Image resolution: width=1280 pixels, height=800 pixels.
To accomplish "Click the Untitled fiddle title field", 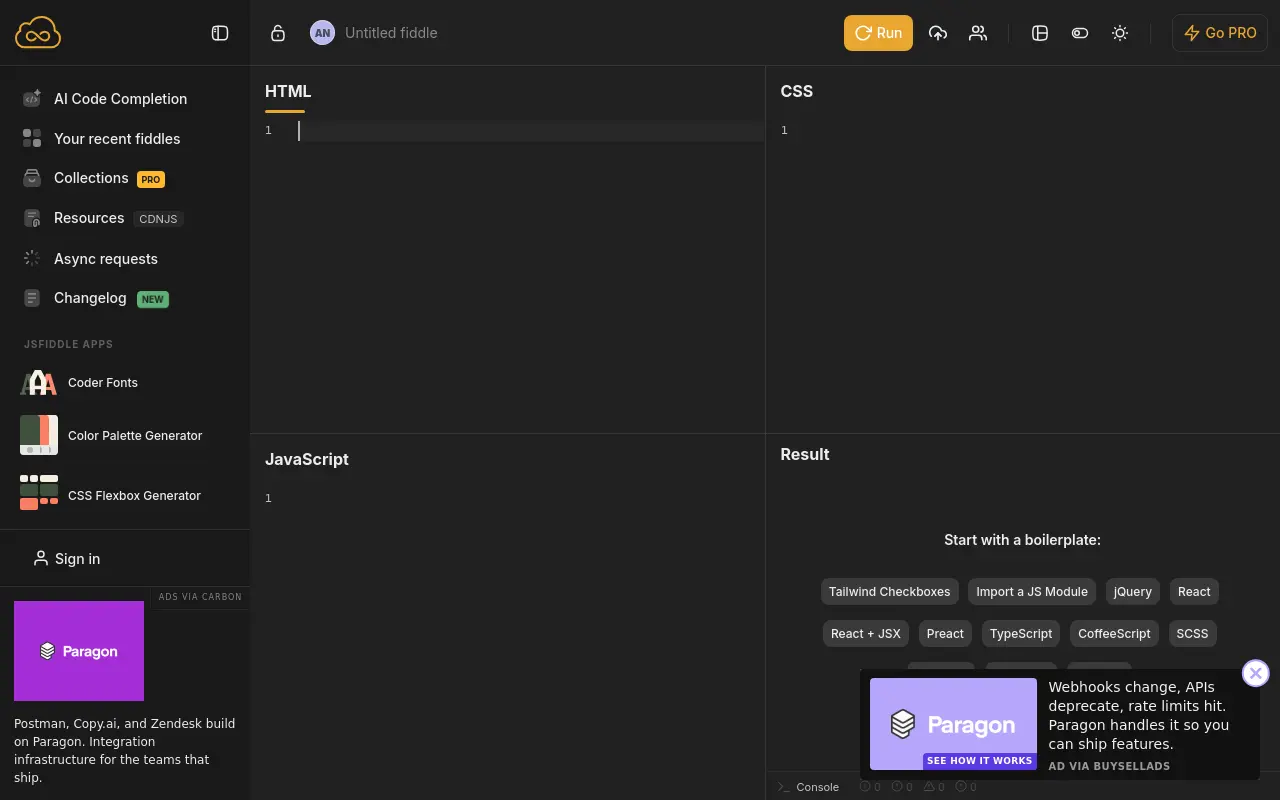I will coord(391,33).
